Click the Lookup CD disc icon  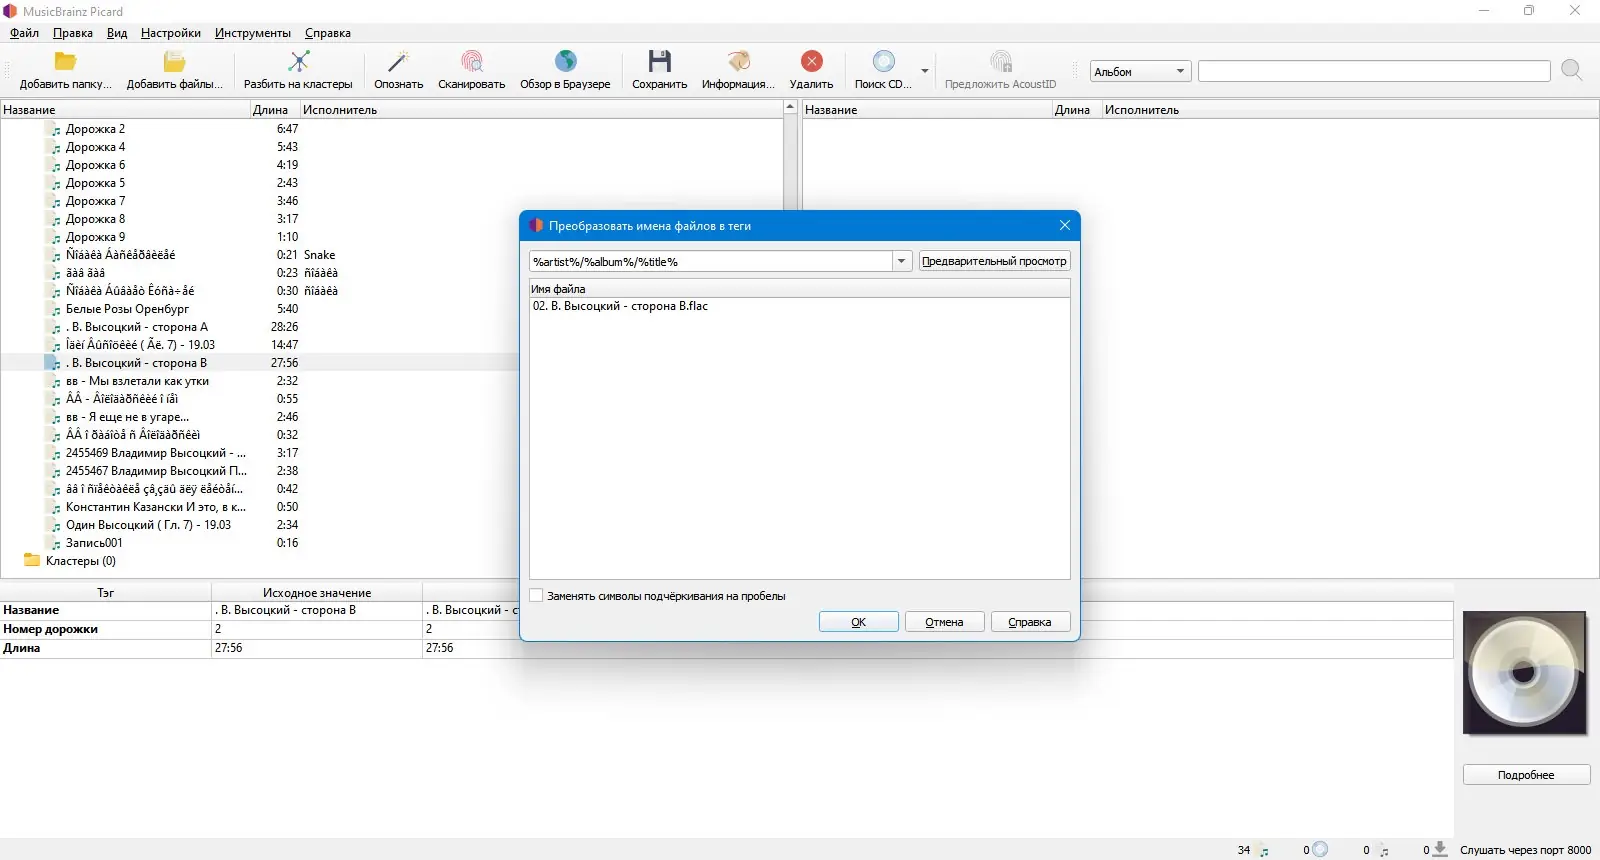click(x=883, y=62)
